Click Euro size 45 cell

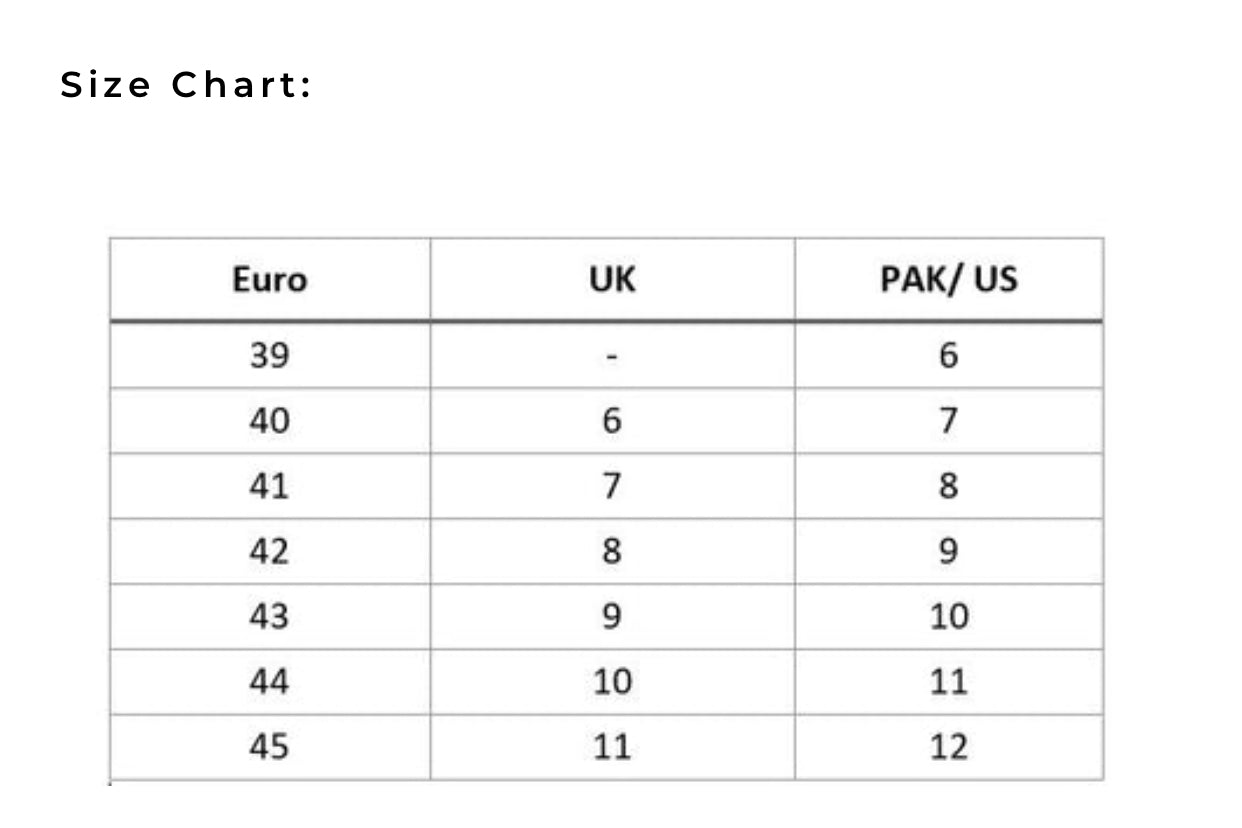[269, 747]
